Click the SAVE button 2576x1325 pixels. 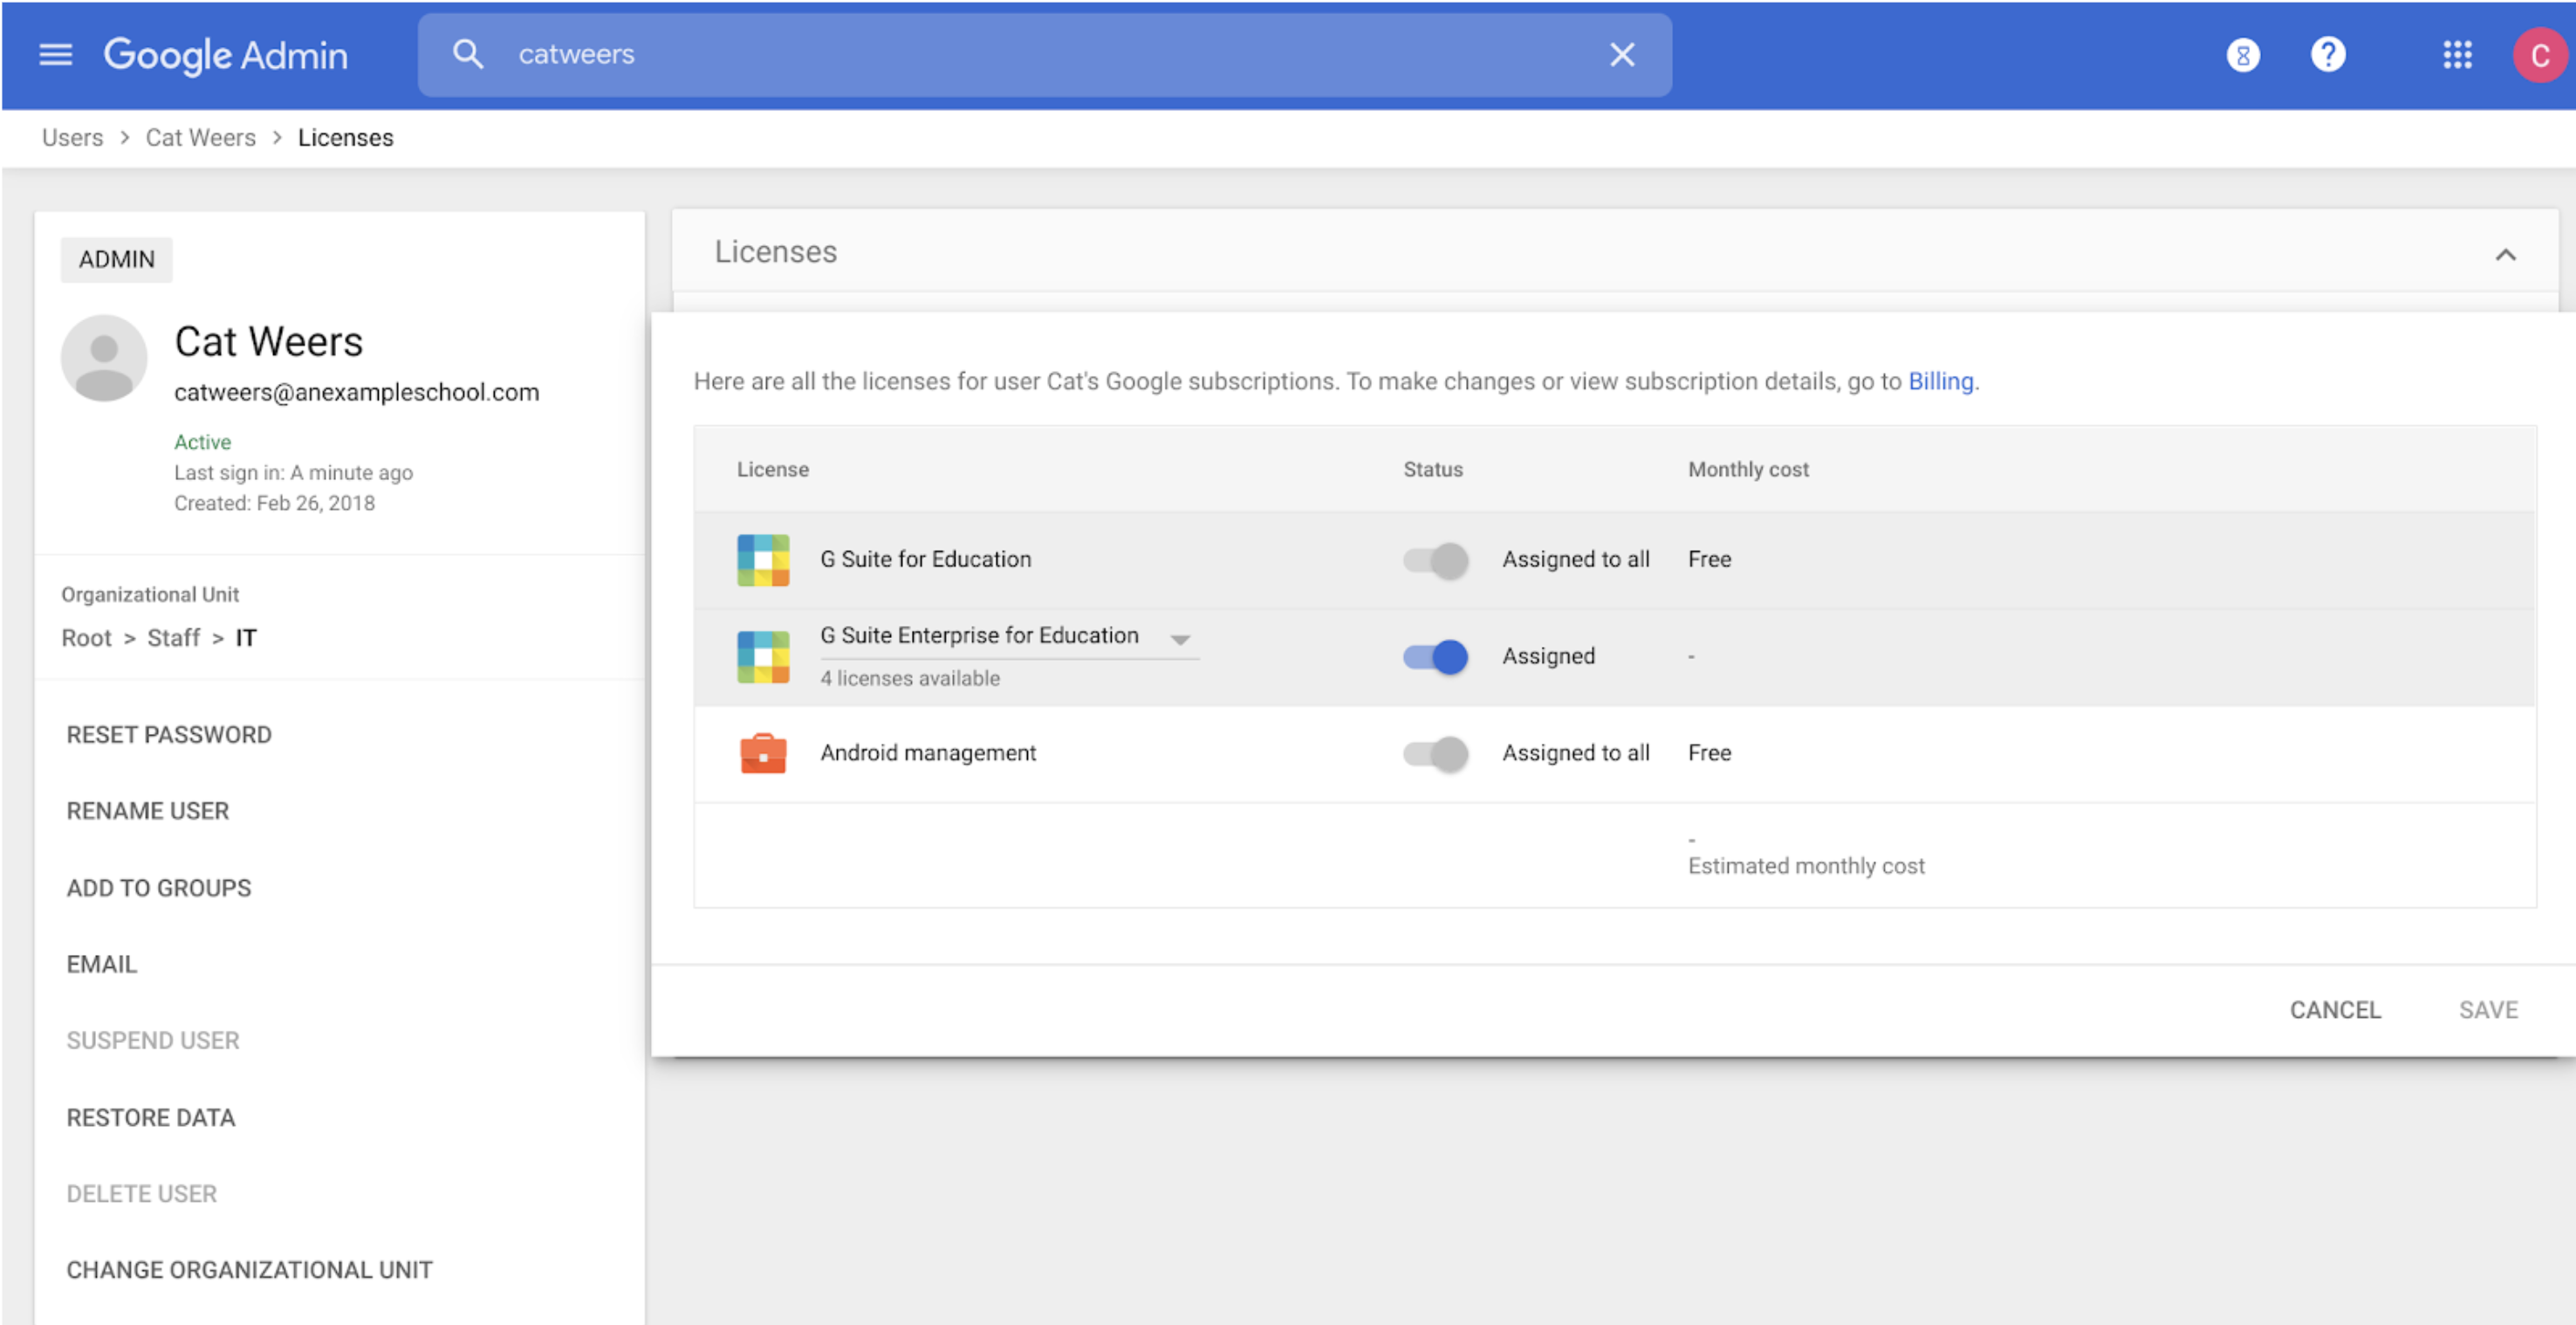pyautogui.click(x=2488, y=1009)
